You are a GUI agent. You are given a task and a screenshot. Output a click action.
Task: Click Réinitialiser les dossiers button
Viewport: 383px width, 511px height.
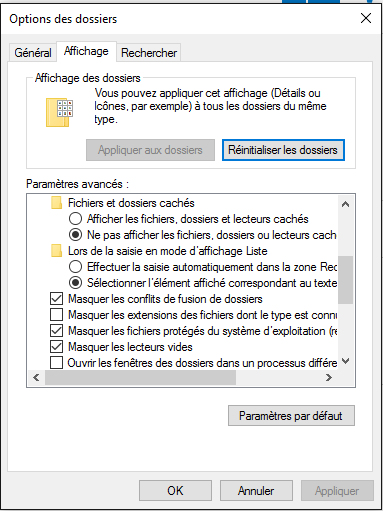pyautogui.click(x=283, y=150)
